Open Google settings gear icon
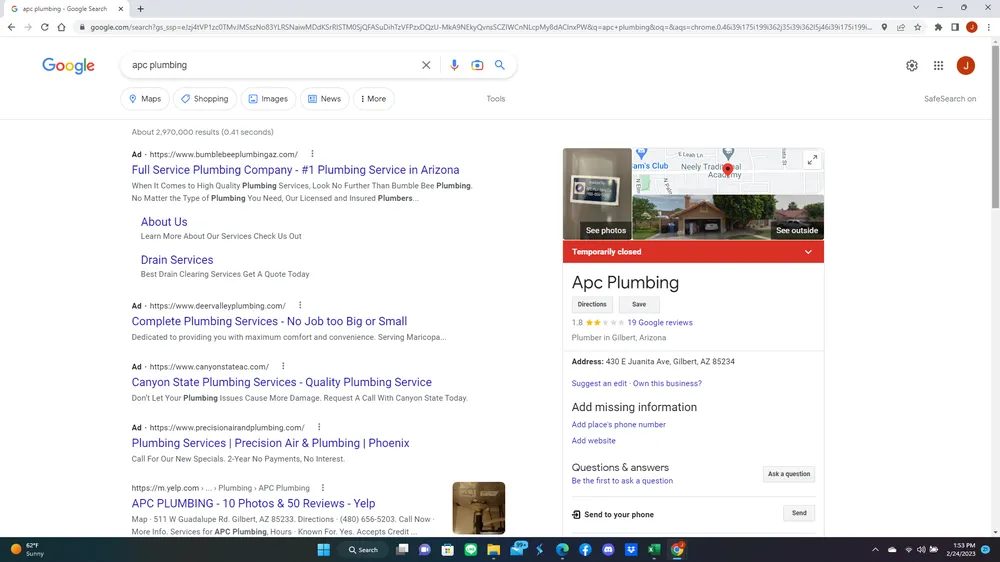Screen dimensions: 1000x562 [912, 66]
